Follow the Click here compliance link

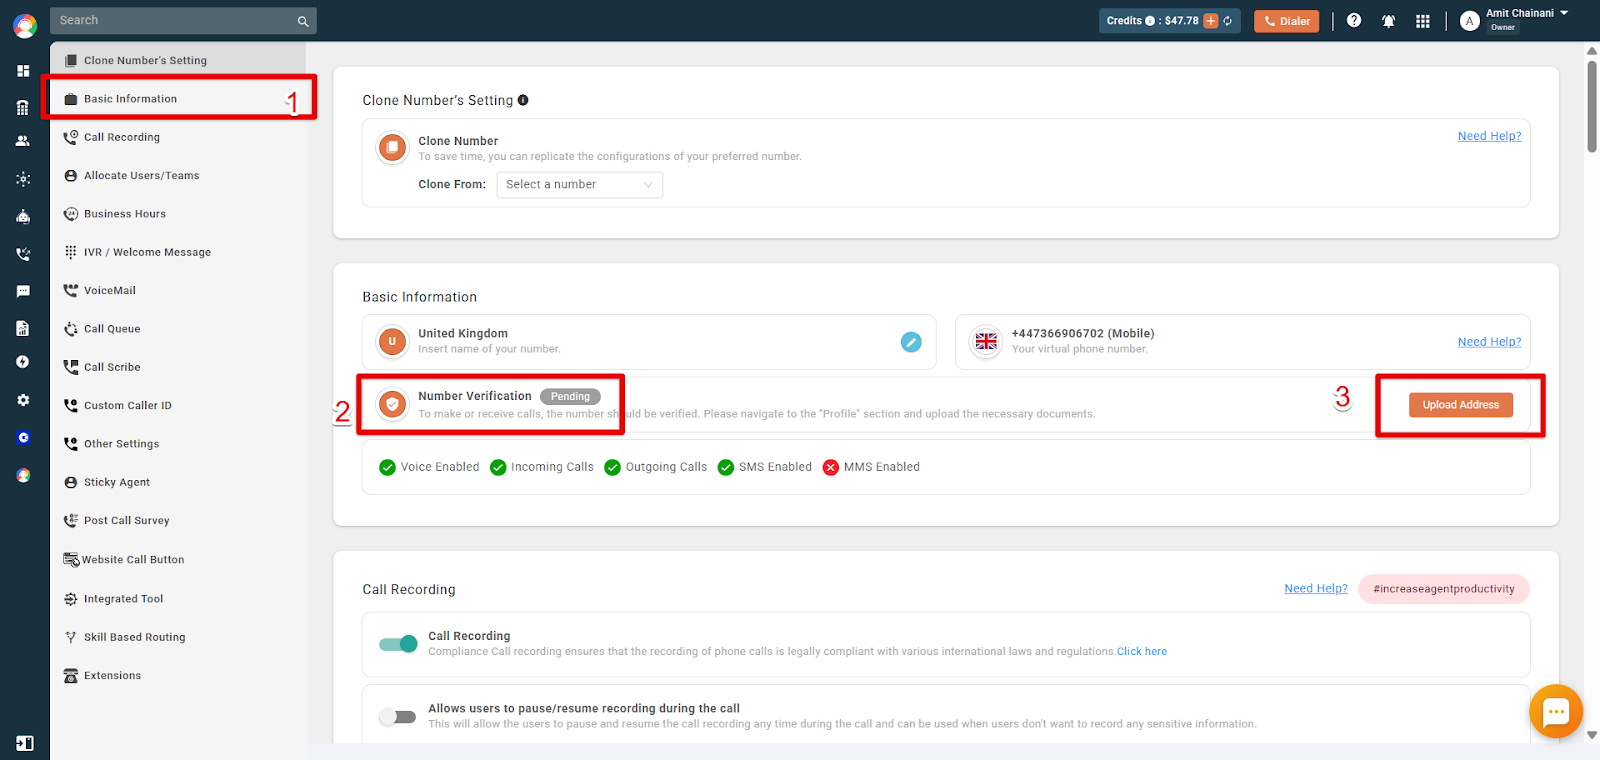1142,652
